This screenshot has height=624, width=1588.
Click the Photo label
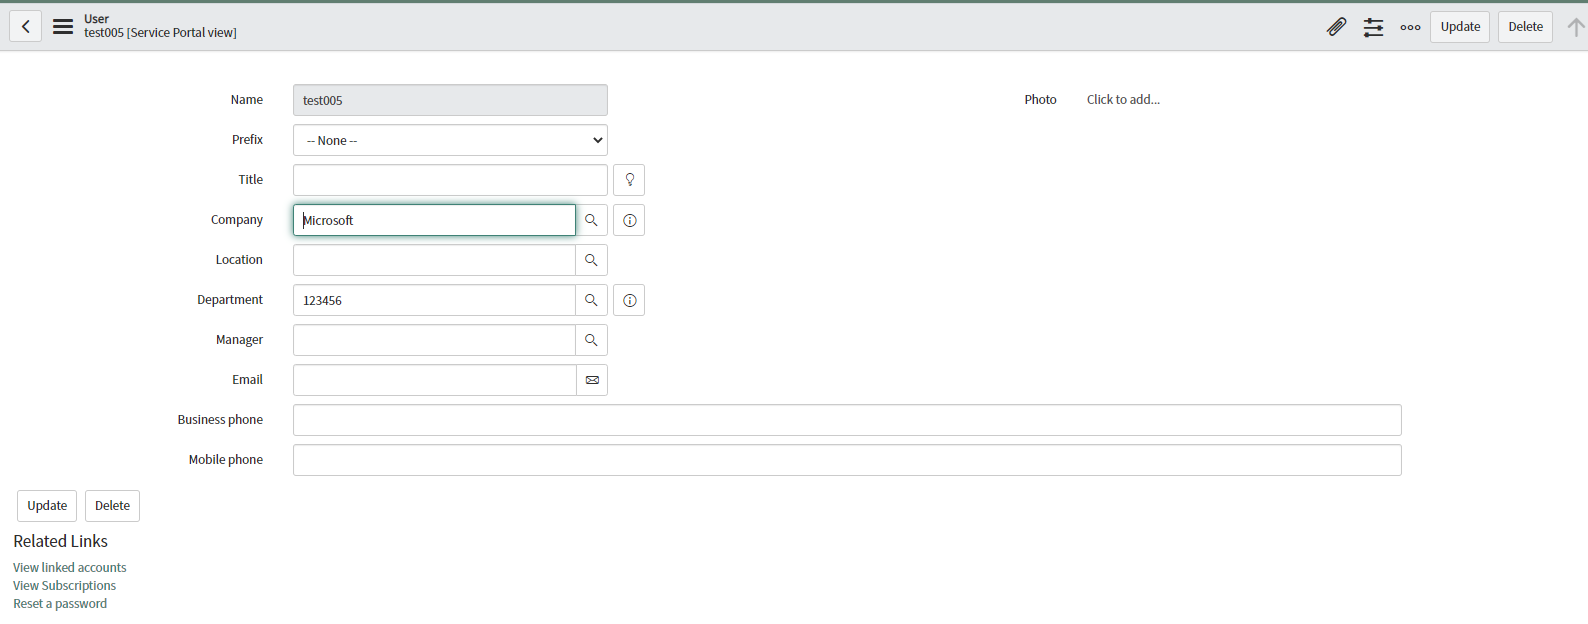coord(1040,100)
